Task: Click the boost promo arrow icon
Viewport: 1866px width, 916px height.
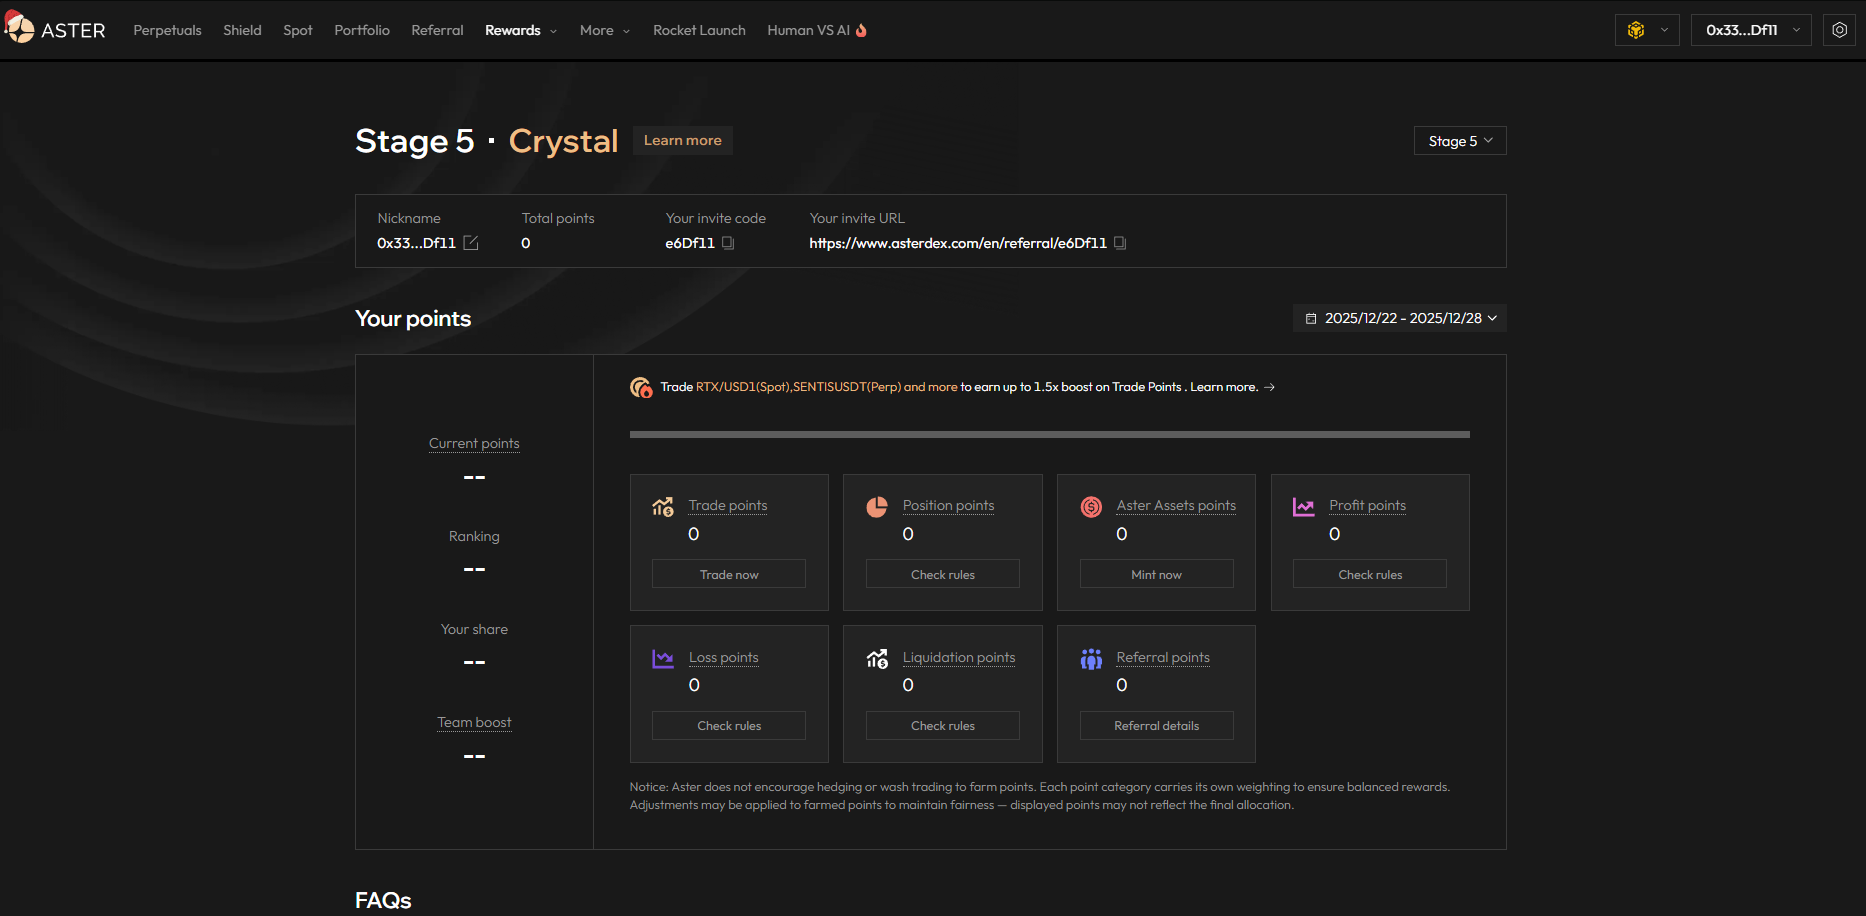Action: click(x=1269, y=387)
